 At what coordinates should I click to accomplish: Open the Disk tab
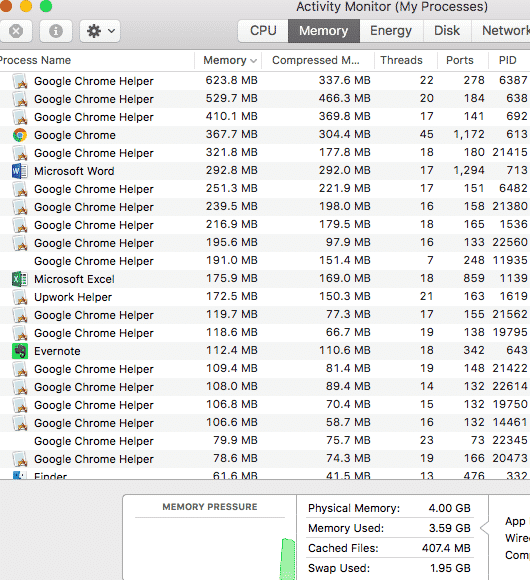(447, 31)
